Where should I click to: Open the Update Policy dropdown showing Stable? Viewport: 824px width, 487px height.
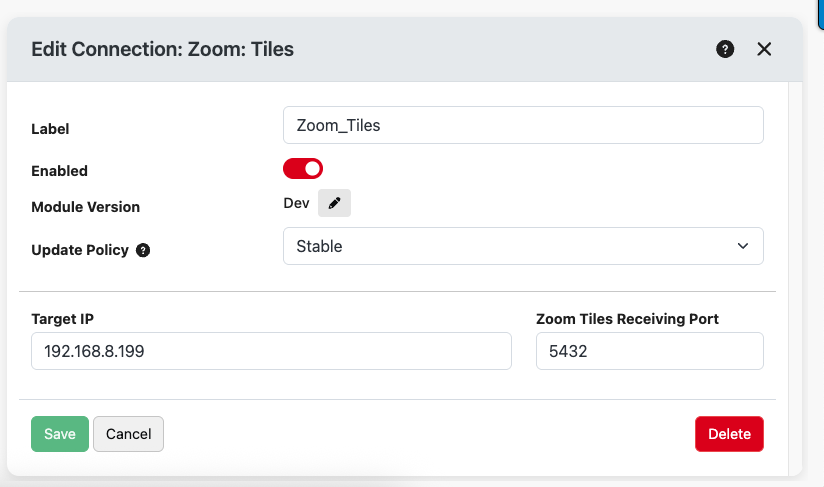(x=523, y=246)
